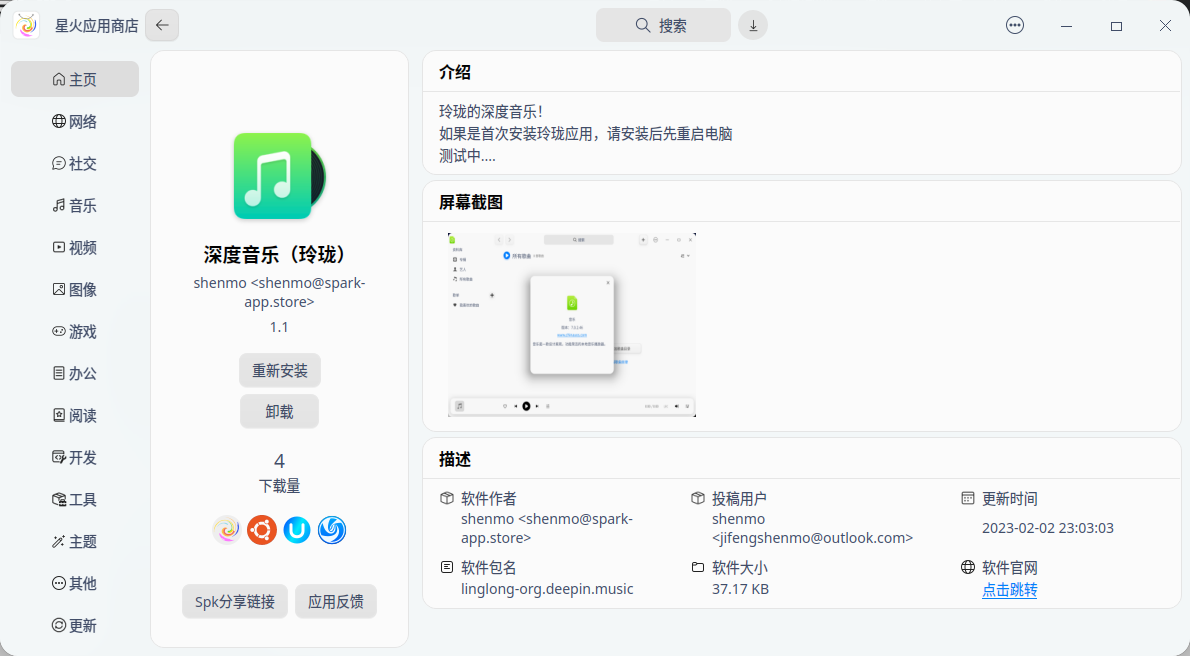Open the 音乐 category
The width and height of the screenshot is (1190, 656).
74,205
